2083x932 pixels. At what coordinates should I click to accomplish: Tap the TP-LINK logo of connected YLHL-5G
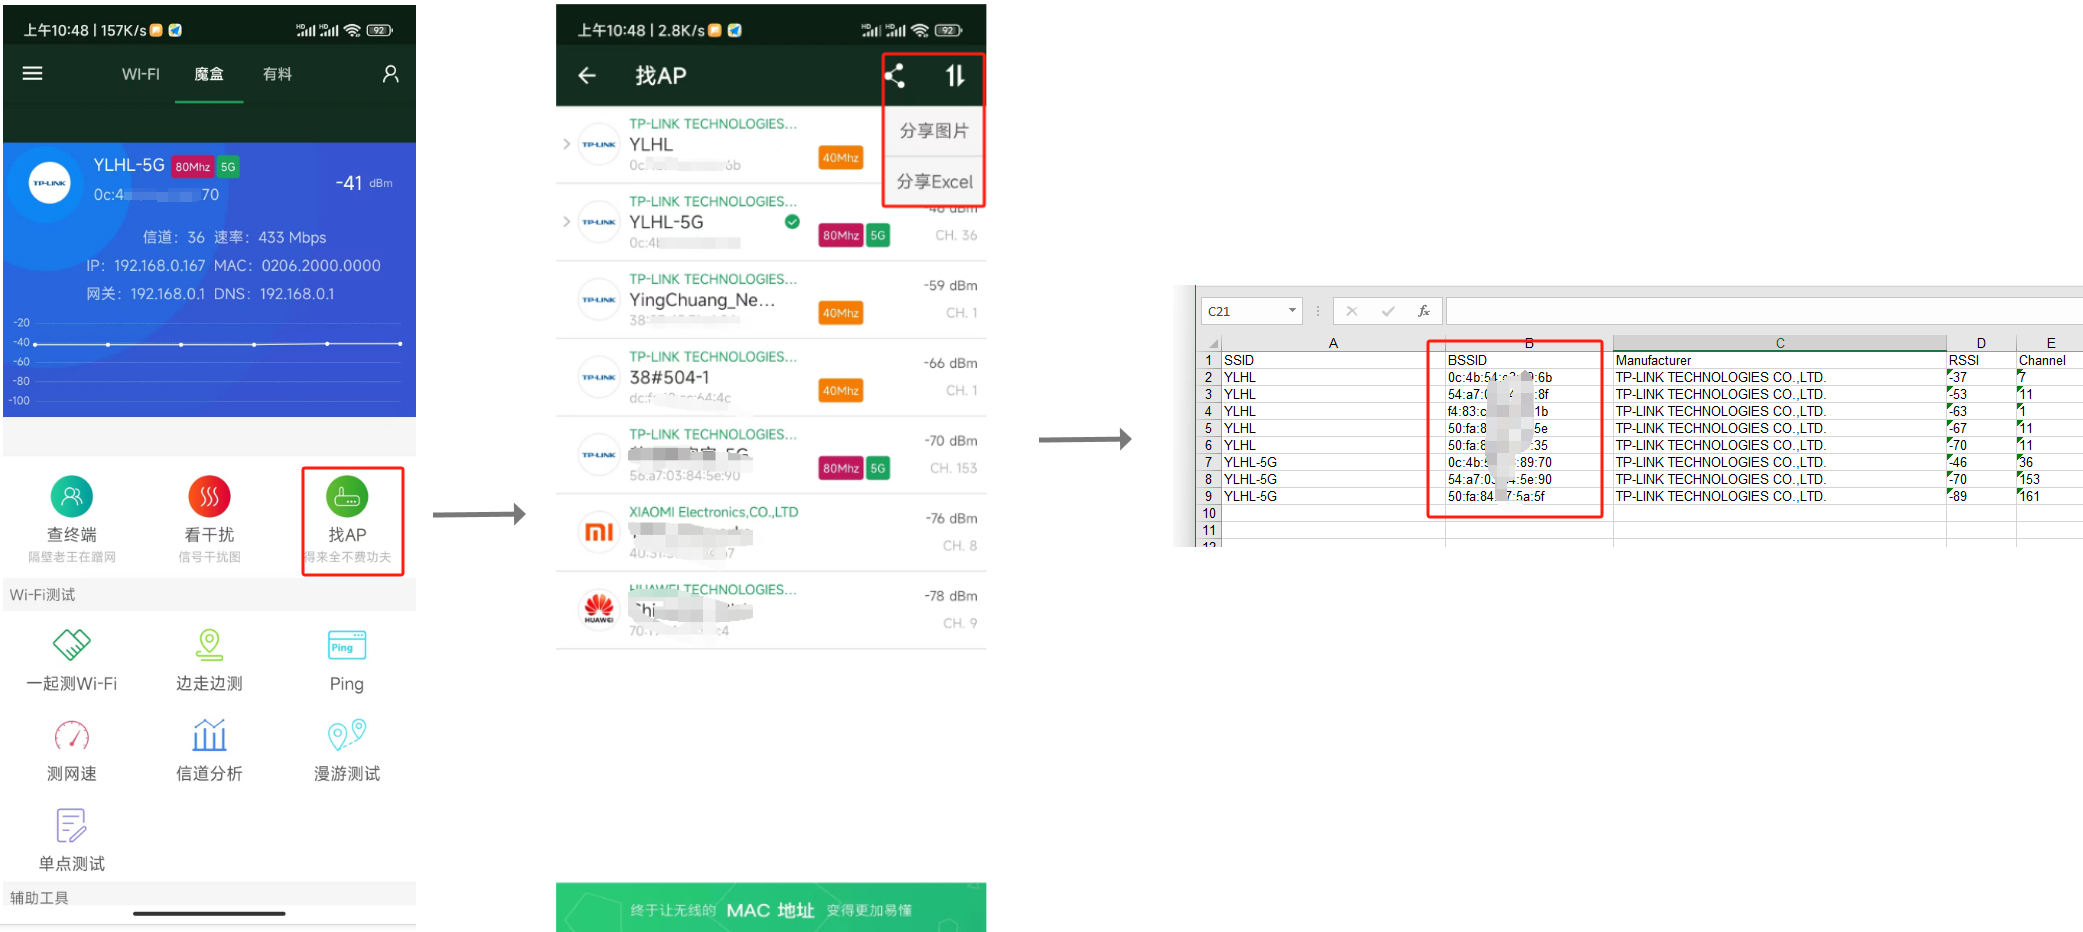click(x=50, y=183)
